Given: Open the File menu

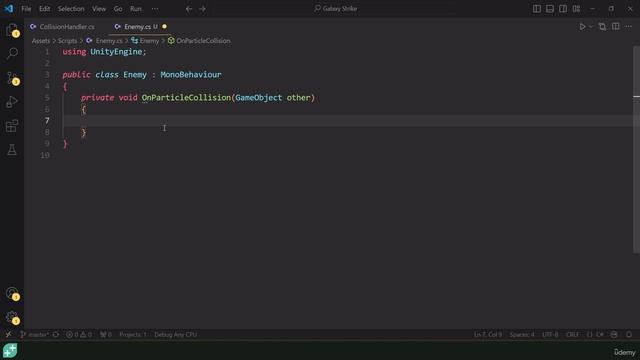Looking at the screenshot, I should pyautogui.click(x=26, y=9).
